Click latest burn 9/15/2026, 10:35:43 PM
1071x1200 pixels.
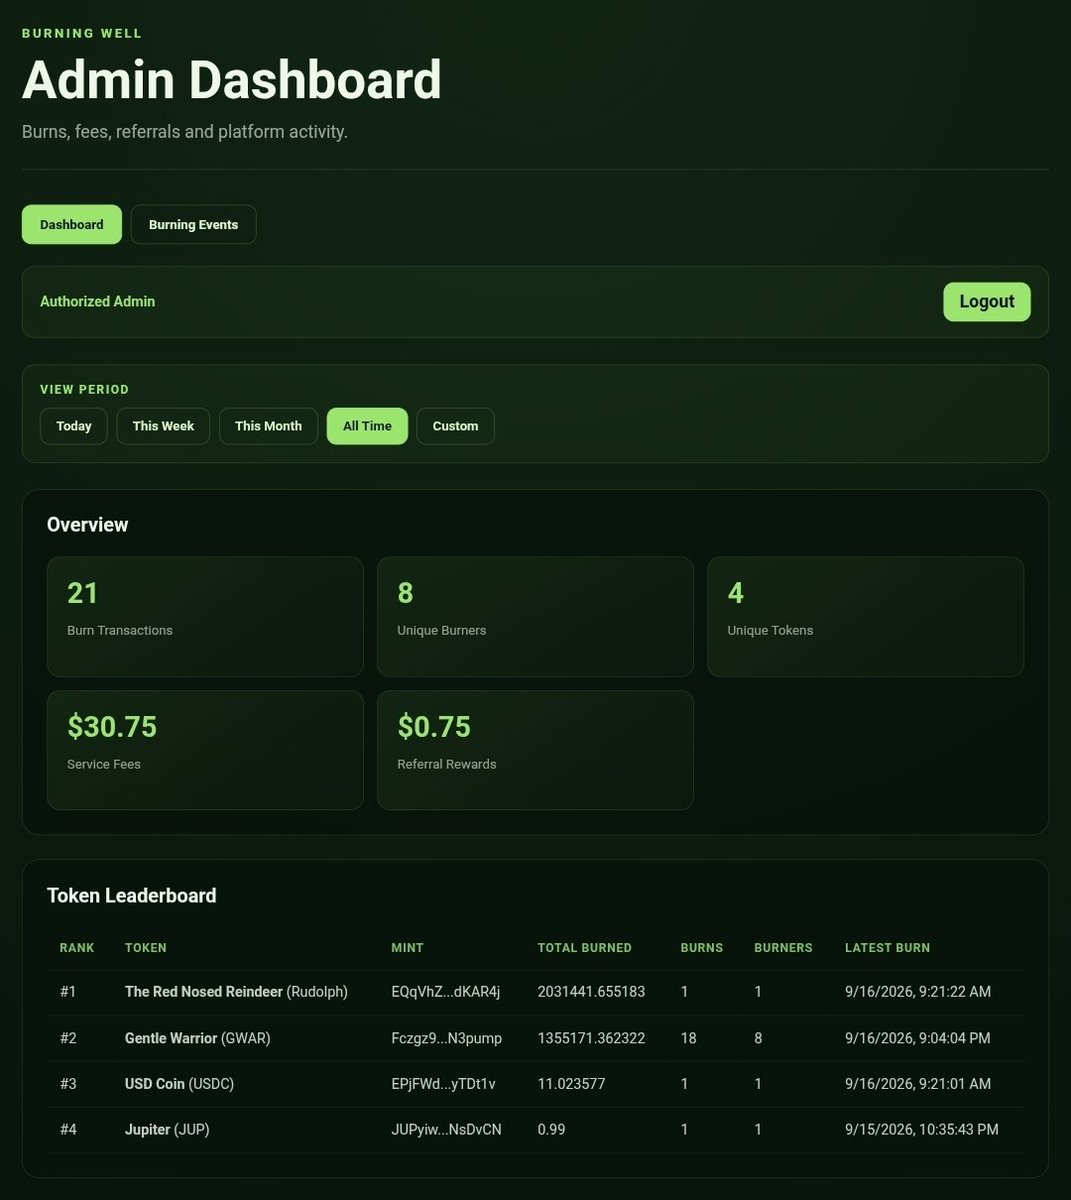[922, 1130]
